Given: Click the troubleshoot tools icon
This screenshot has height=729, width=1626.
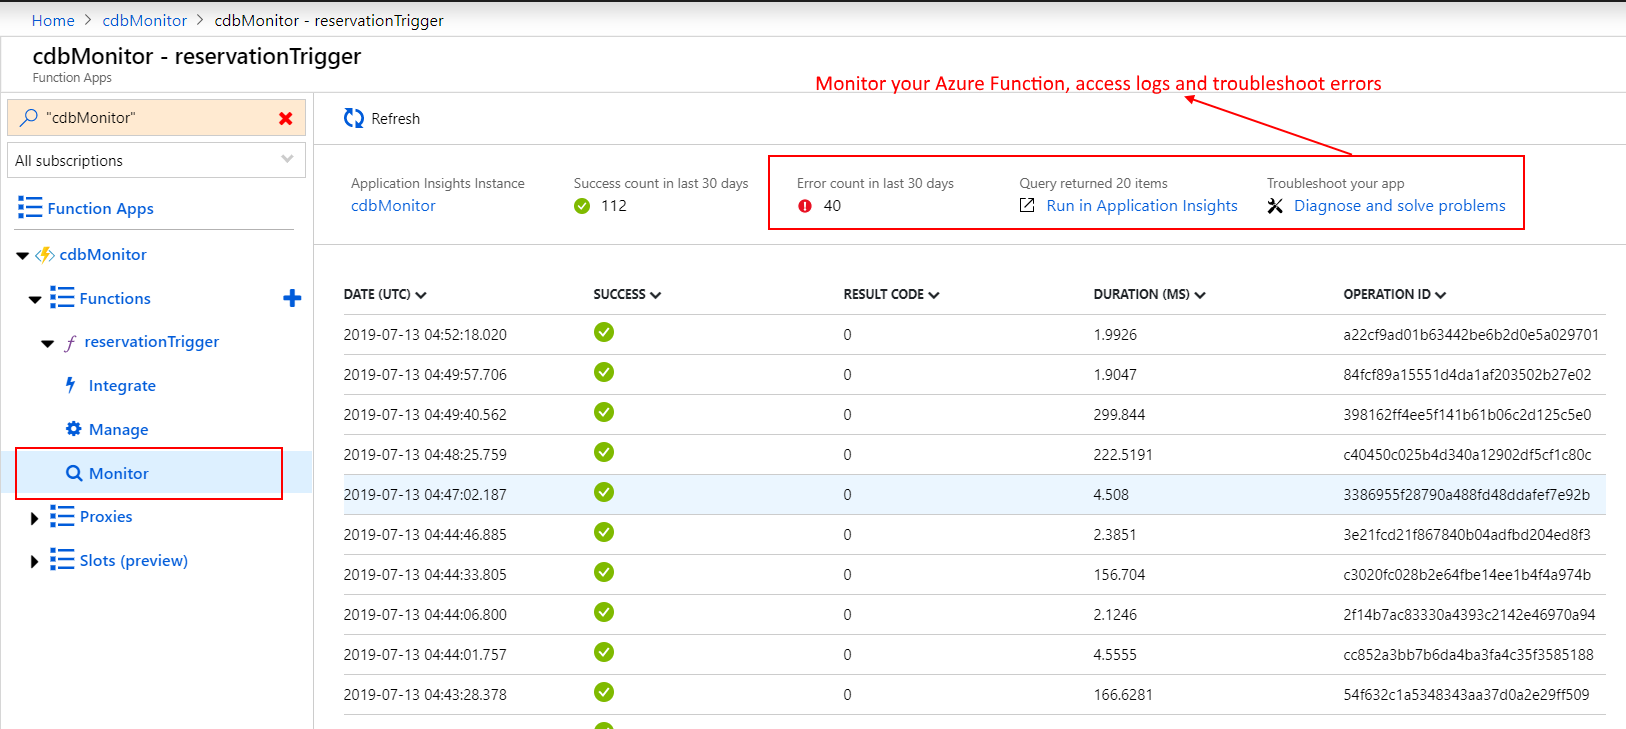Looking at the screenshot, I should coord(1275,206).
